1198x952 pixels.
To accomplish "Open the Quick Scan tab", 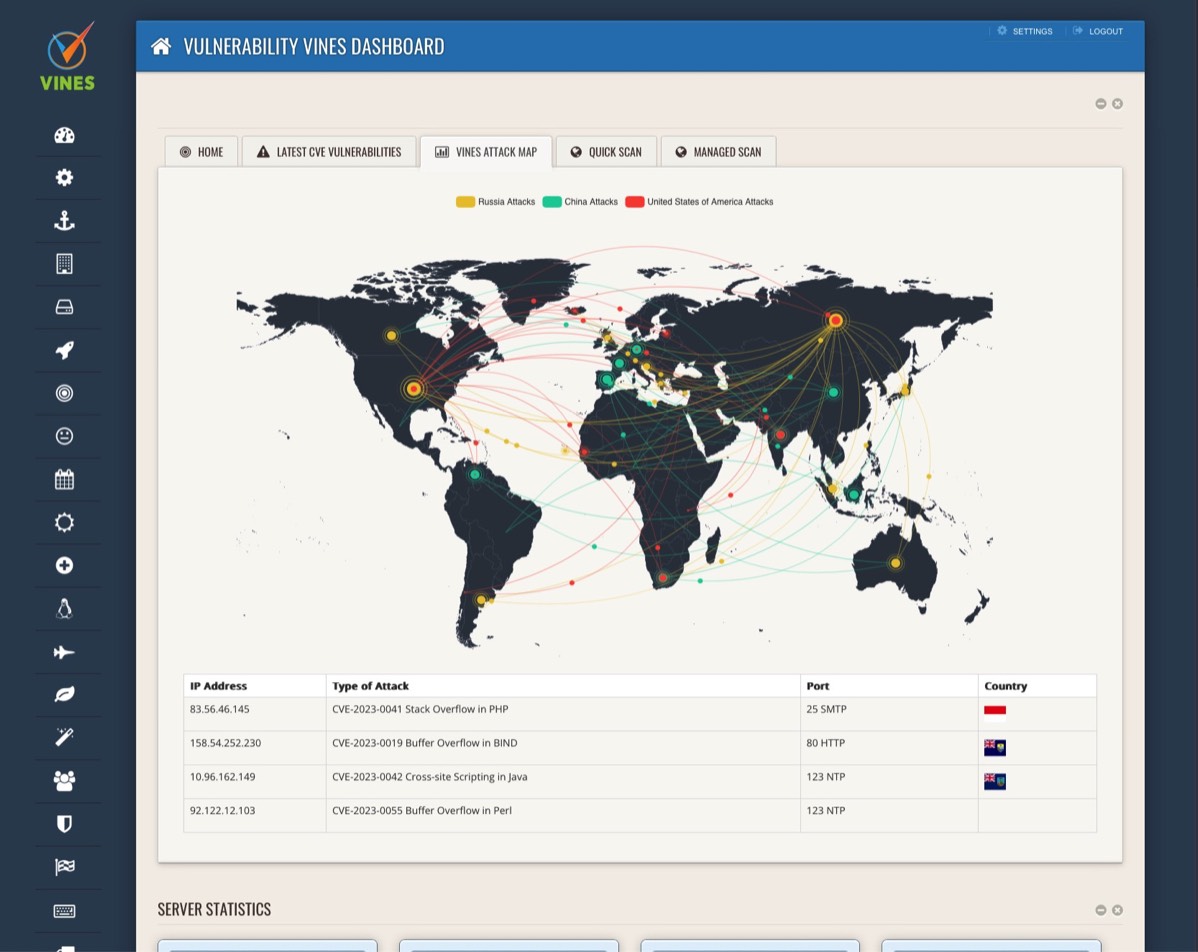I will (x=606, y=152).
